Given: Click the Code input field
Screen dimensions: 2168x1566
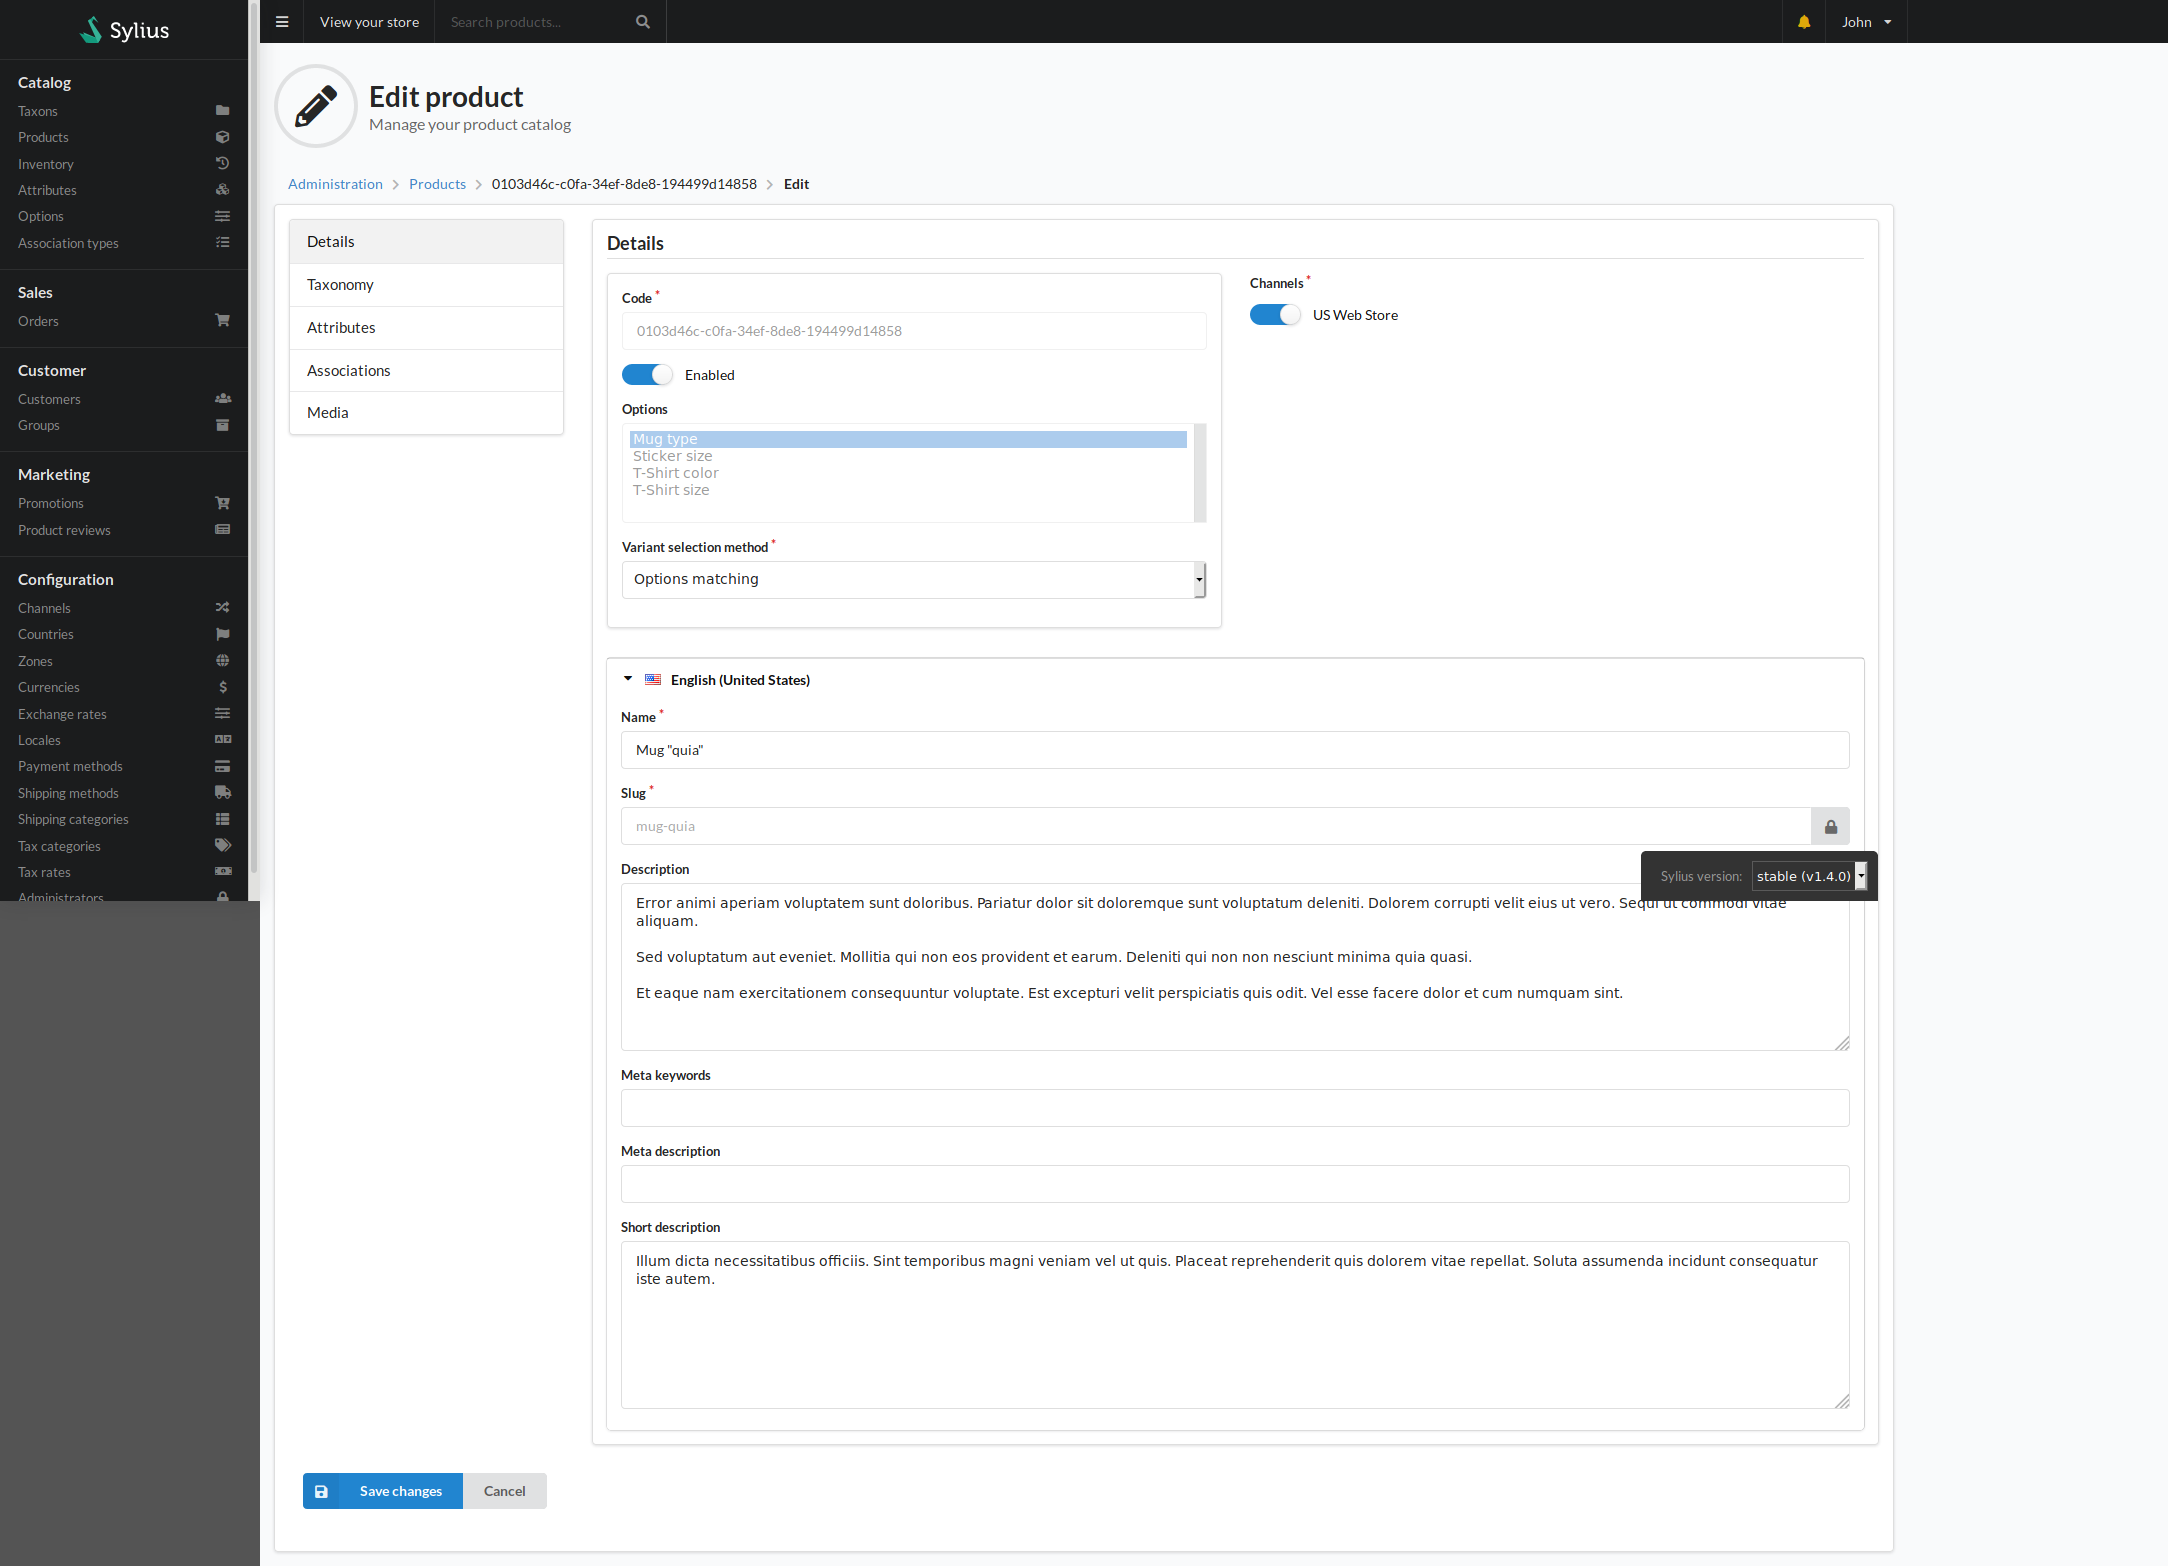Looking at the screenshot, I should pyautogui.click(x=914, y=331).
